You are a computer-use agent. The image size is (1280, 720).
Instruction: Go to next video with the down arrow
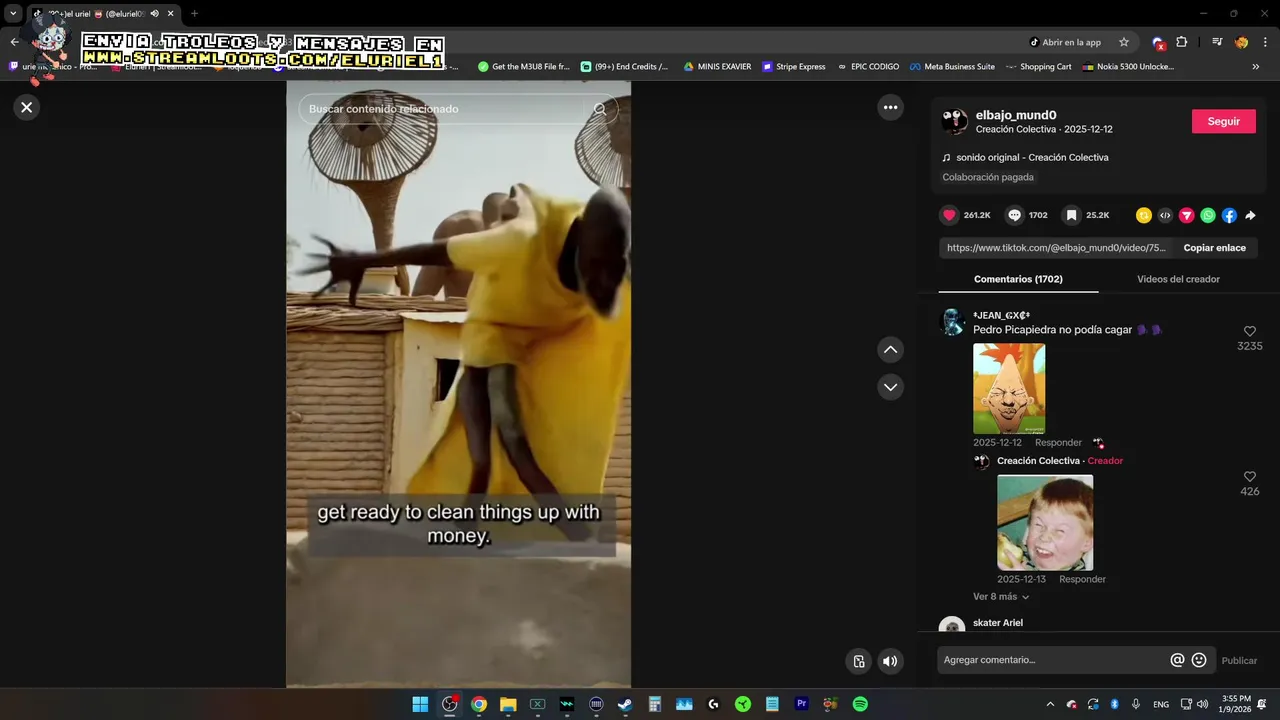890,387
